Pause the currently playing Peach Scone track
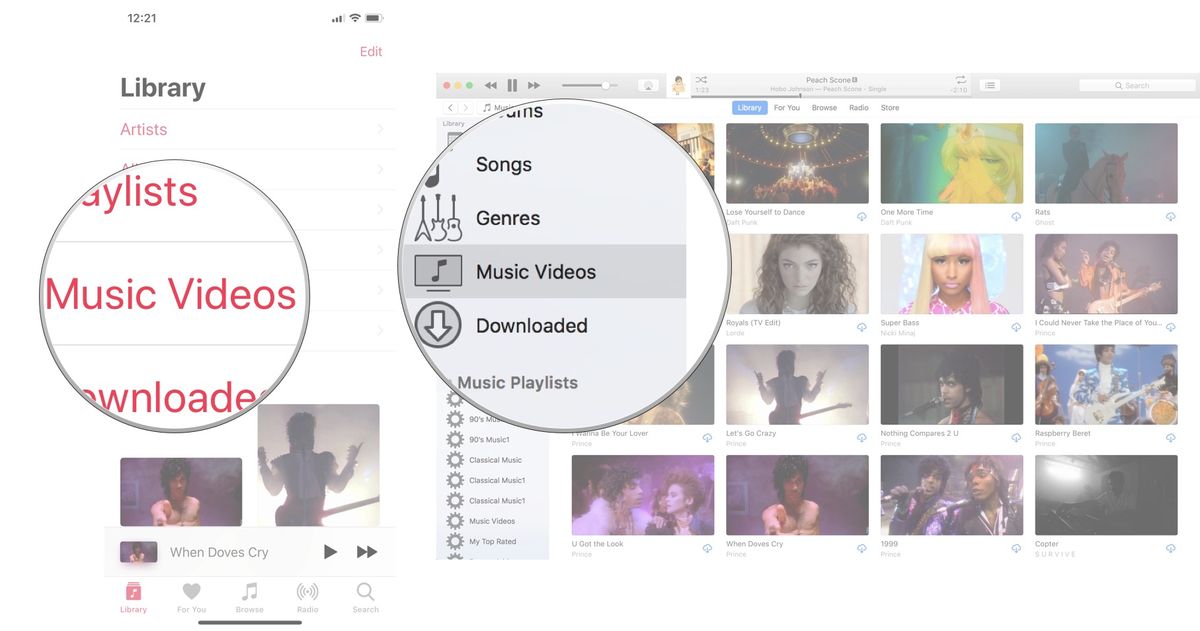Viewport: 1200px width, 631px height. (511, 85)
